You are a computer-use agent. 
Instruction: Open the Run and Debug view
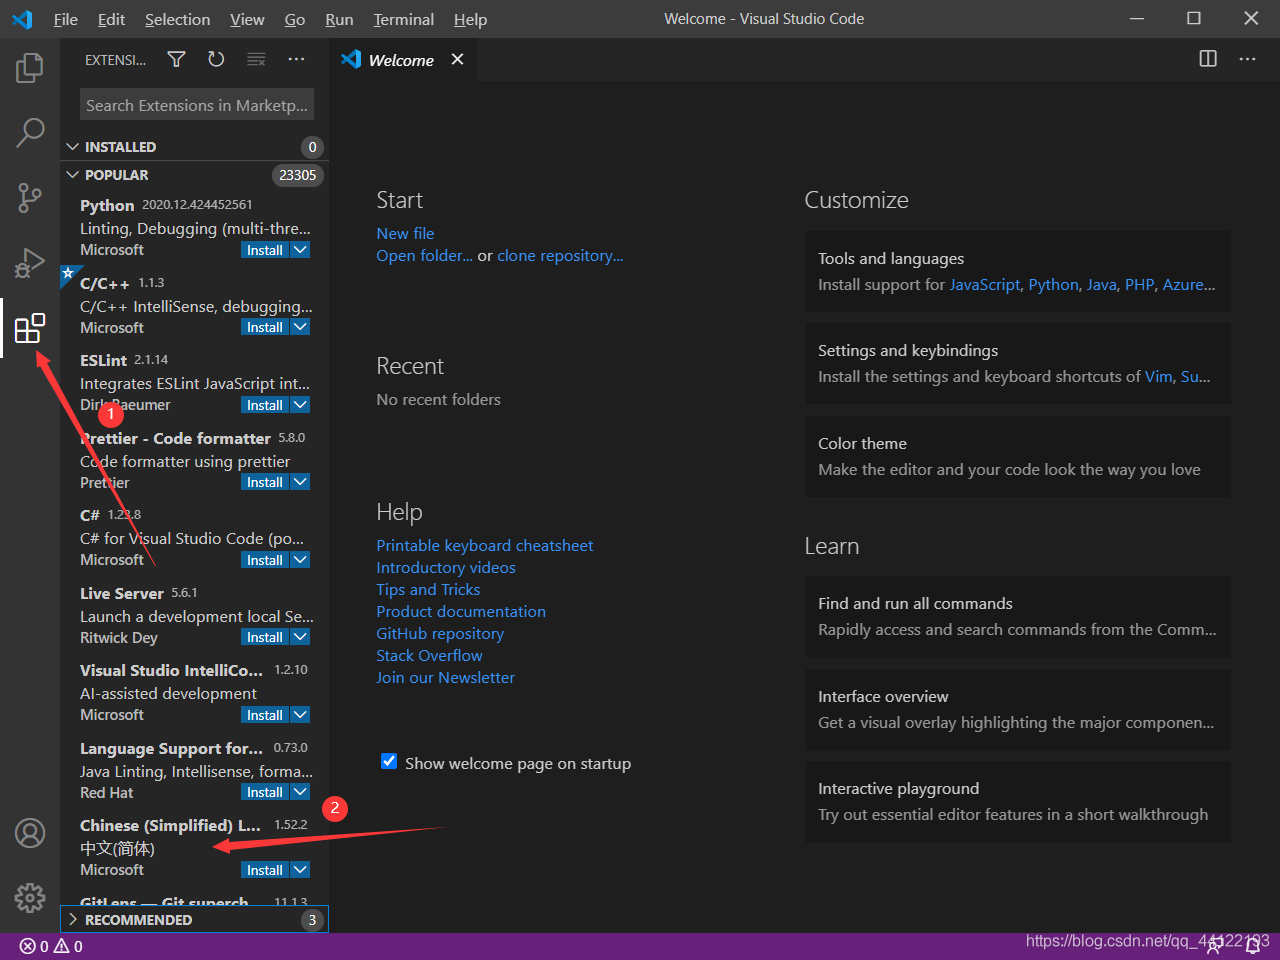(x=30, y=262)
